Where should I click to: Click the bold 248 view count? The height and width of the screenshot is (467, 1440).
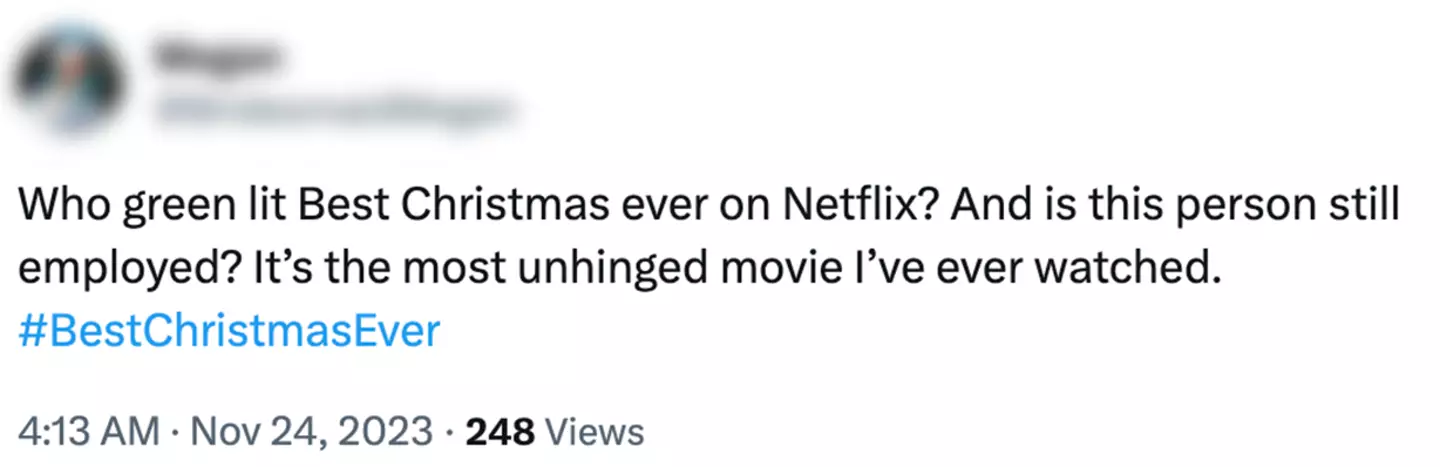click(x=501, y=431)
